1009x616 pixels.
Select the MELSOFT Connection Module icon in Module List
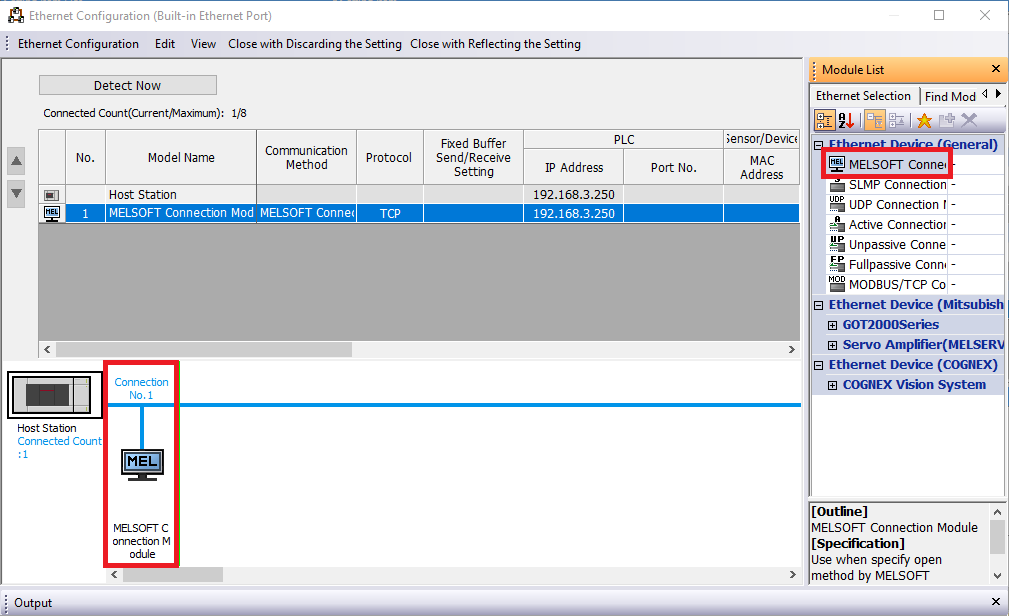(837, 164)
